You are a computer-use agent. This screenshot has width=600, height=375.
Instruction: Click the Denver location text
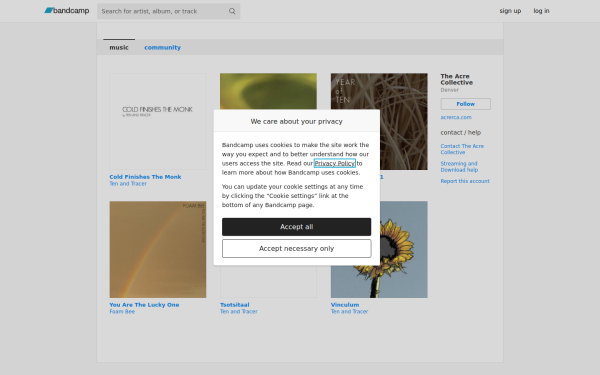449,90
